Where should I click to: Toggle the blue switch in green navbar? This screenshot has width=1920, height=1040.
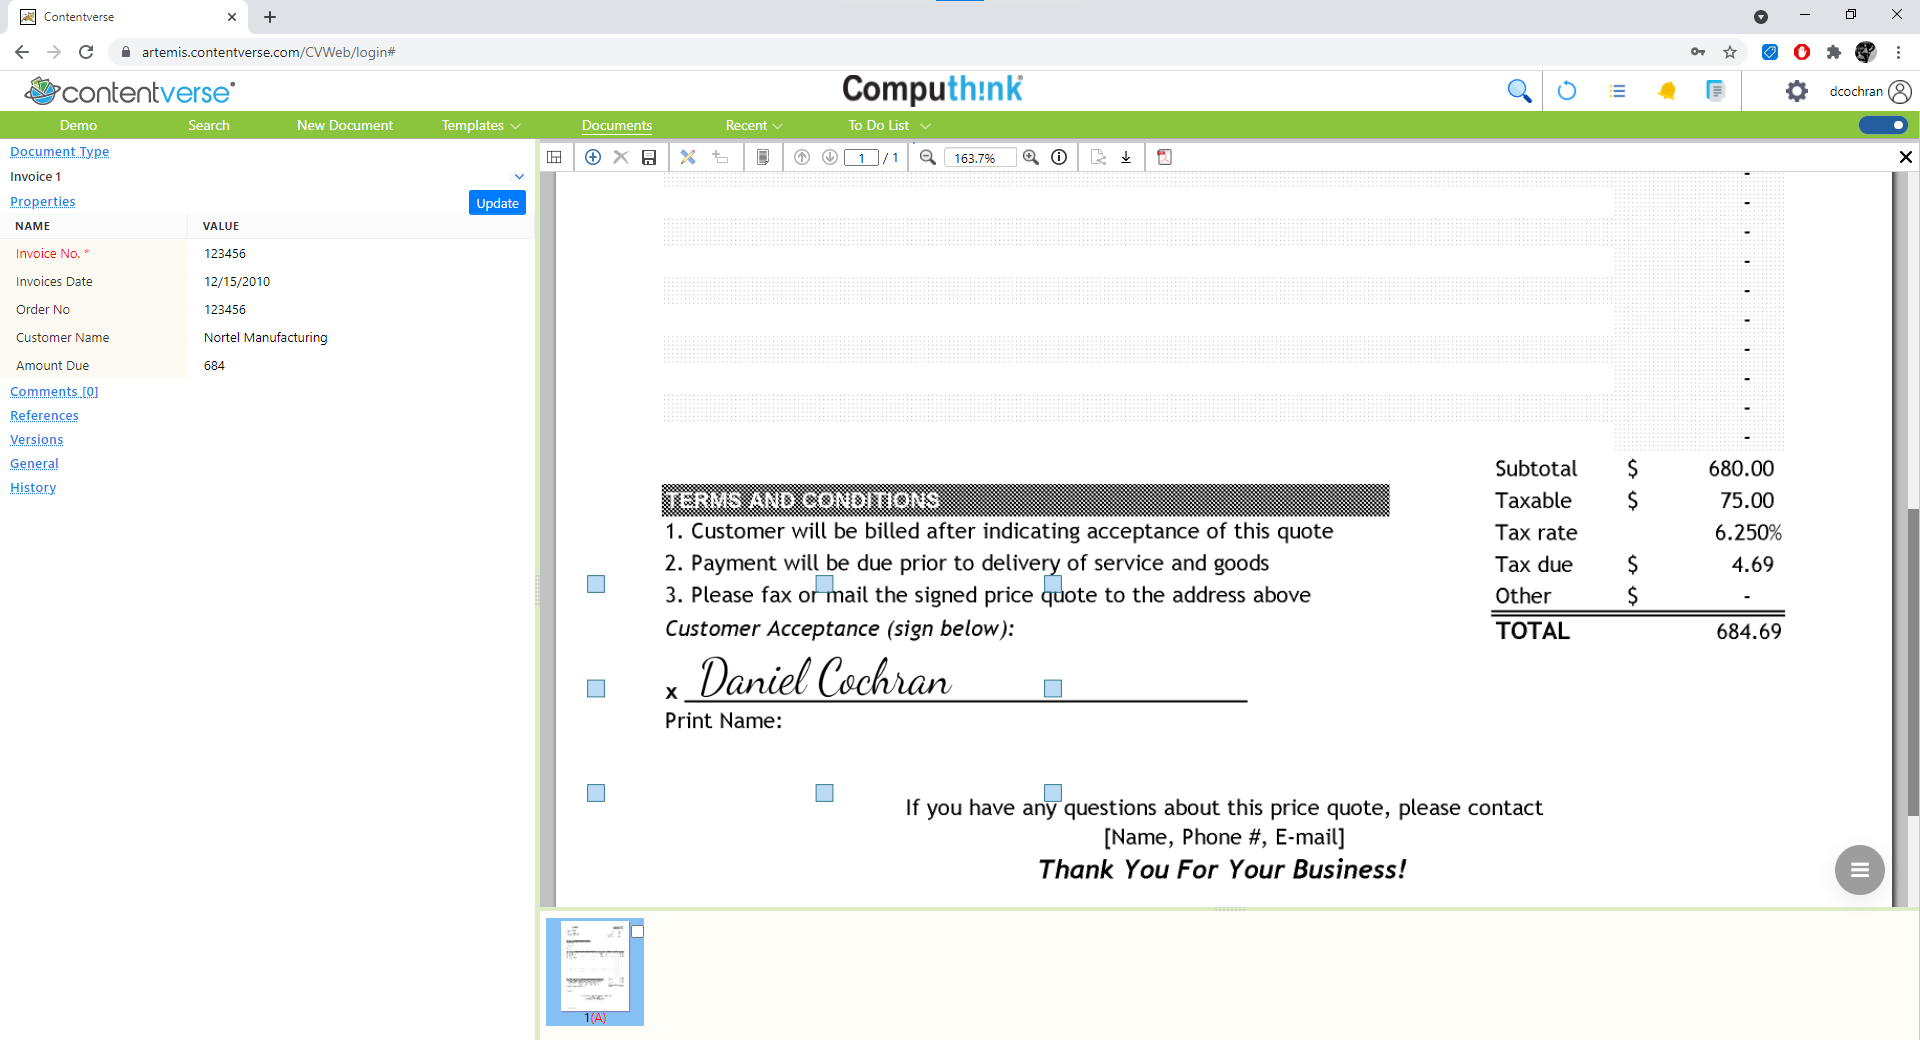pyautogui.click(x=1883, y=125)
